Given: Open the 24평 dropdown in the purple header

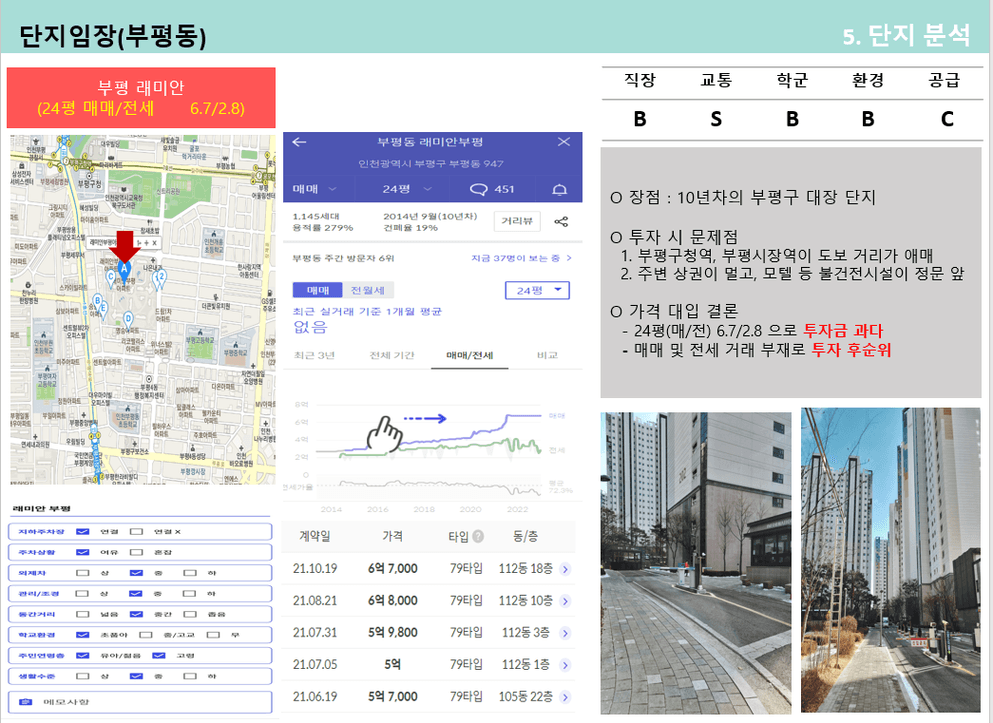Looking at the screenshot, I should (x=407, y=189).
